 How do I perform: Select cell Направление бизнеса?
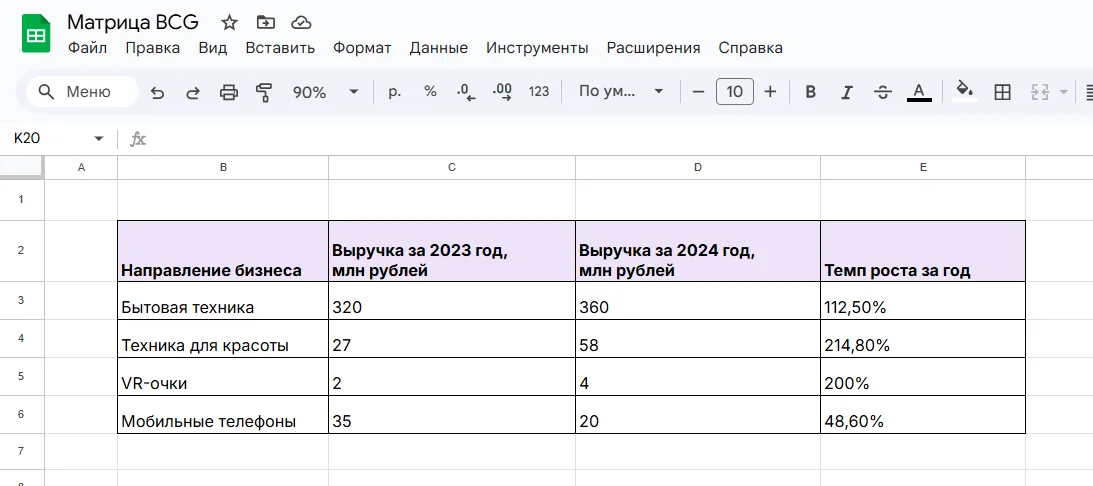pyautogui.click(x=223, y=252)
